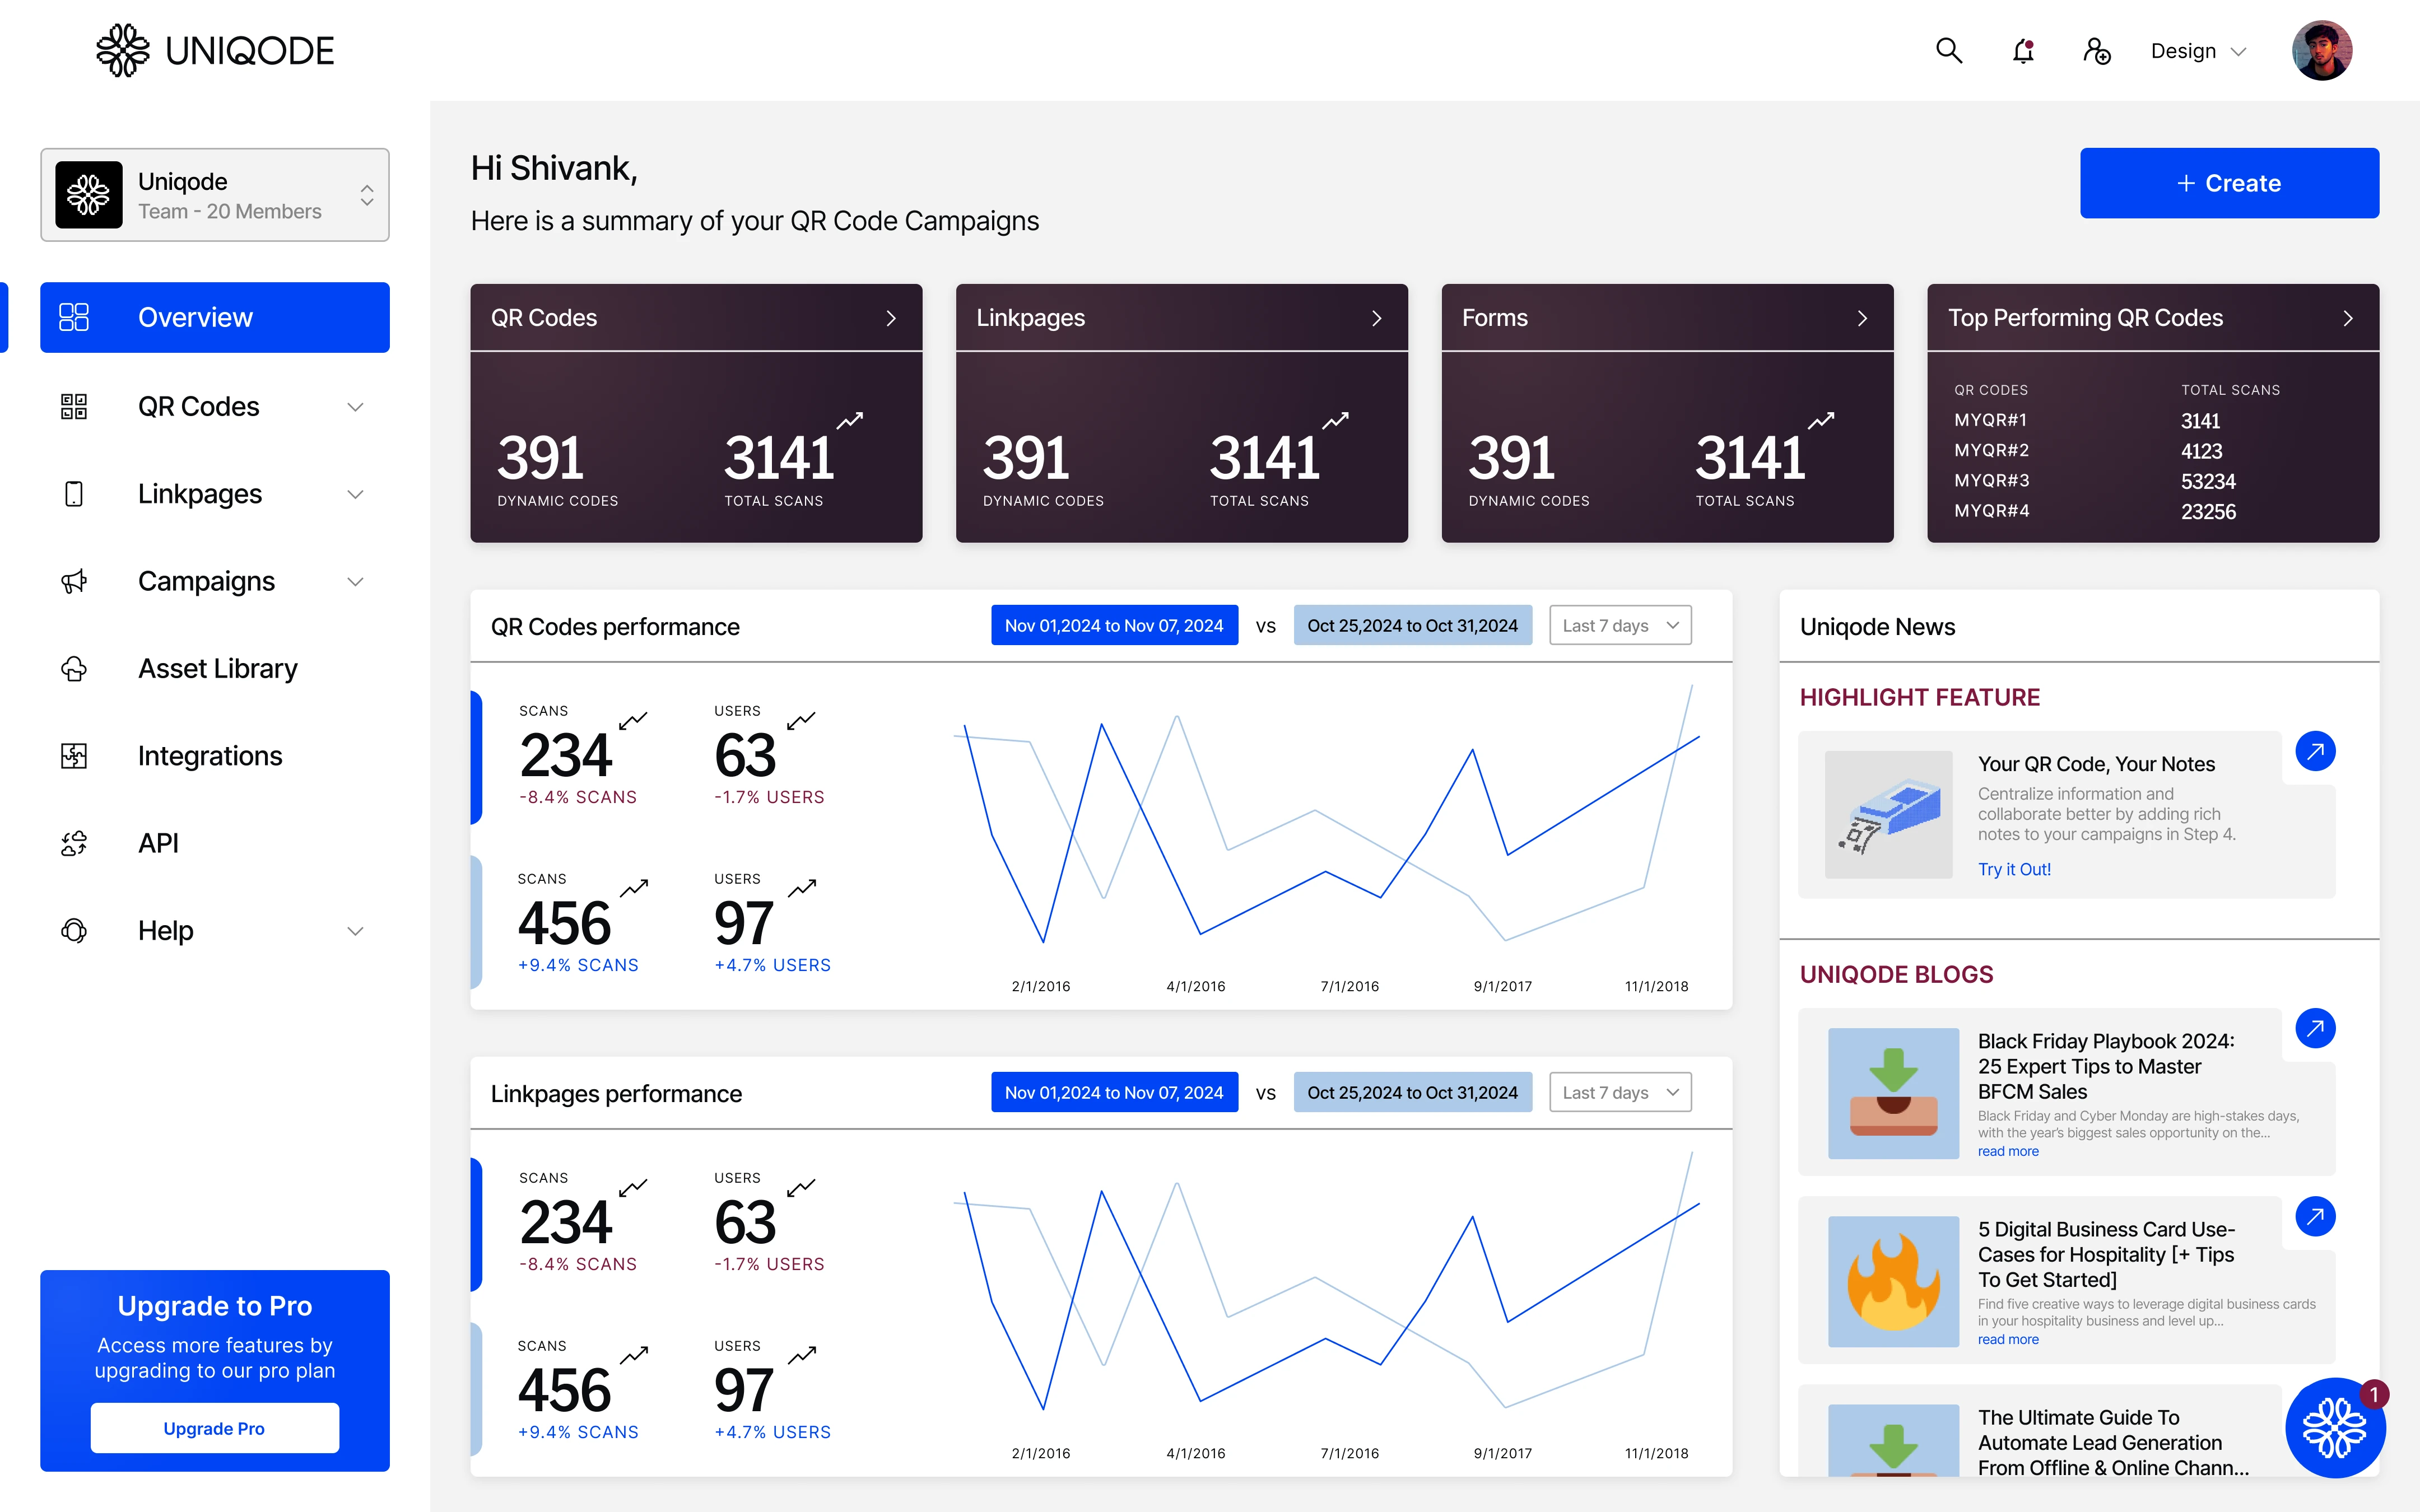Viewport: 2420px width, 1512px height.
Task: Click the Upgrade Pro button
Action: pos(215,1428)
